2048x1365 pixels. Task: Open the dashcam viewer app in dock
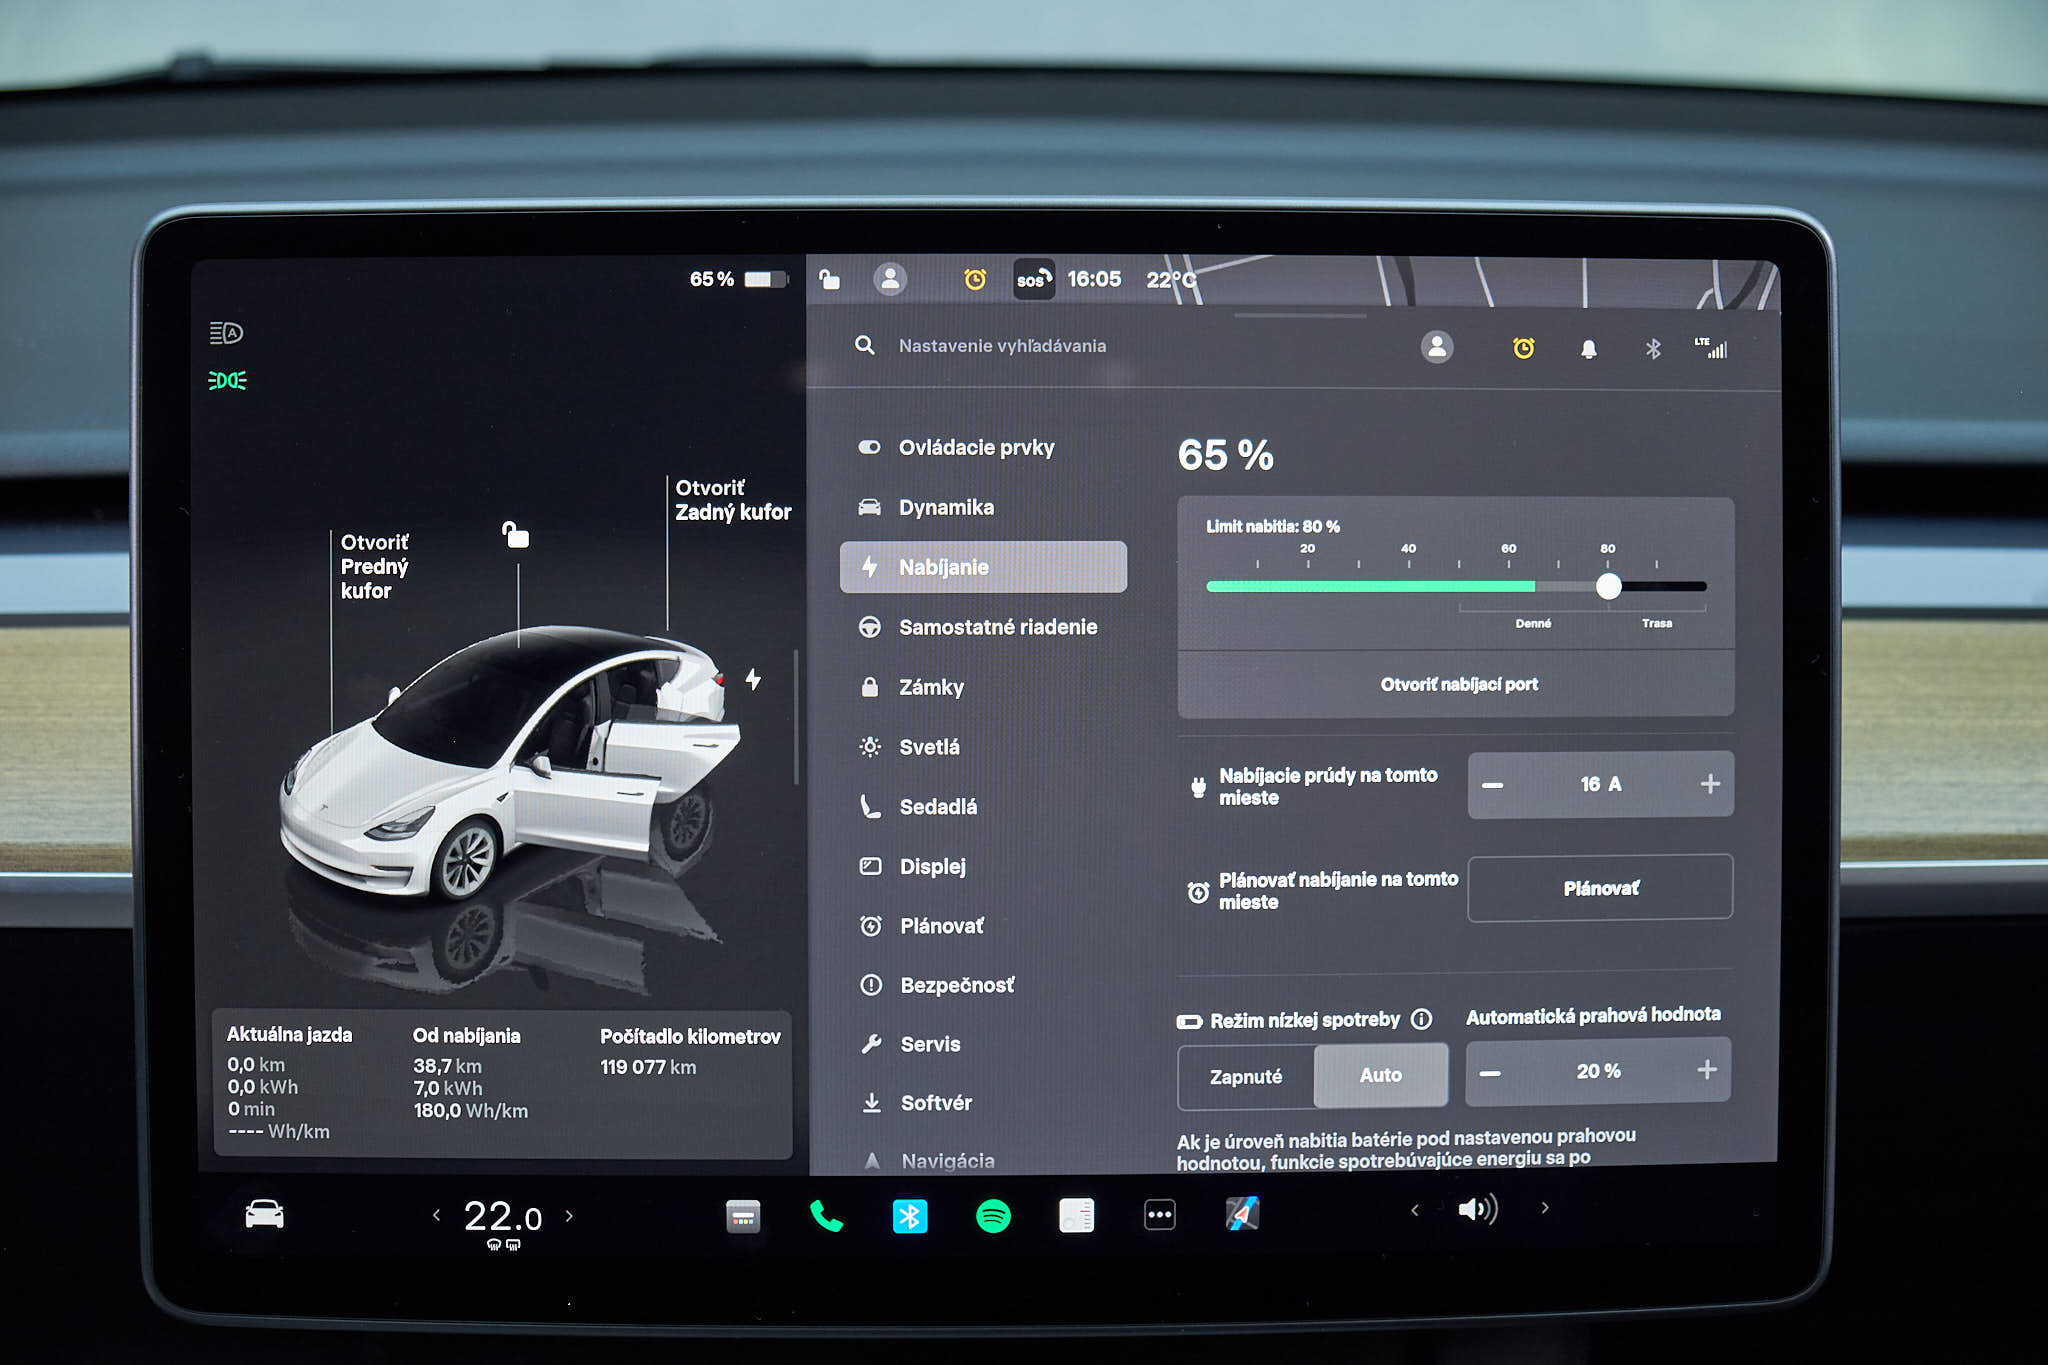pyautogui.click(x=743, y=1216)
